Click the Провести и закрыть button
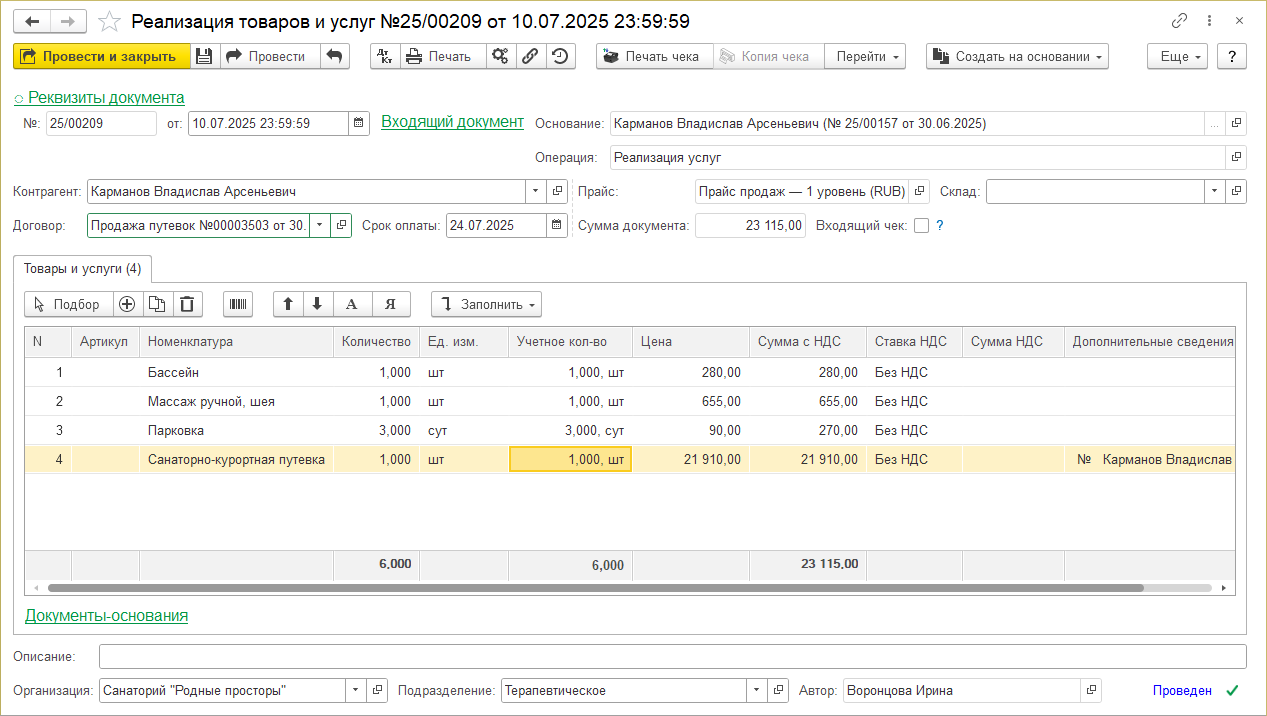The height and width of the screenshot is (716, 1267). coord(100,57)
